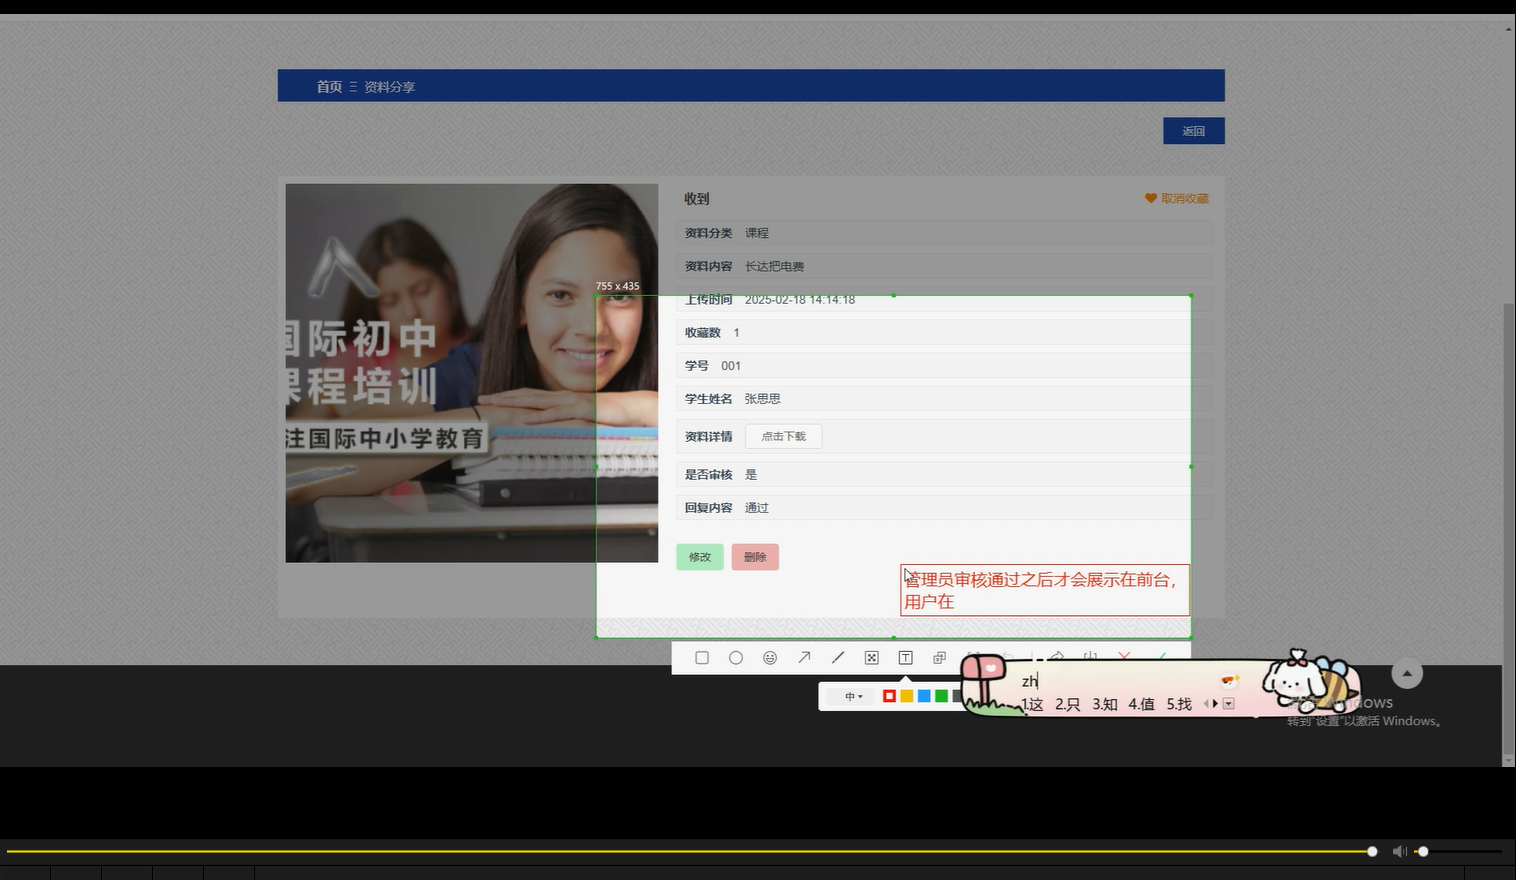Select the mosaic blur tool
Screen dimensions: 1516x880
(872, 658)
